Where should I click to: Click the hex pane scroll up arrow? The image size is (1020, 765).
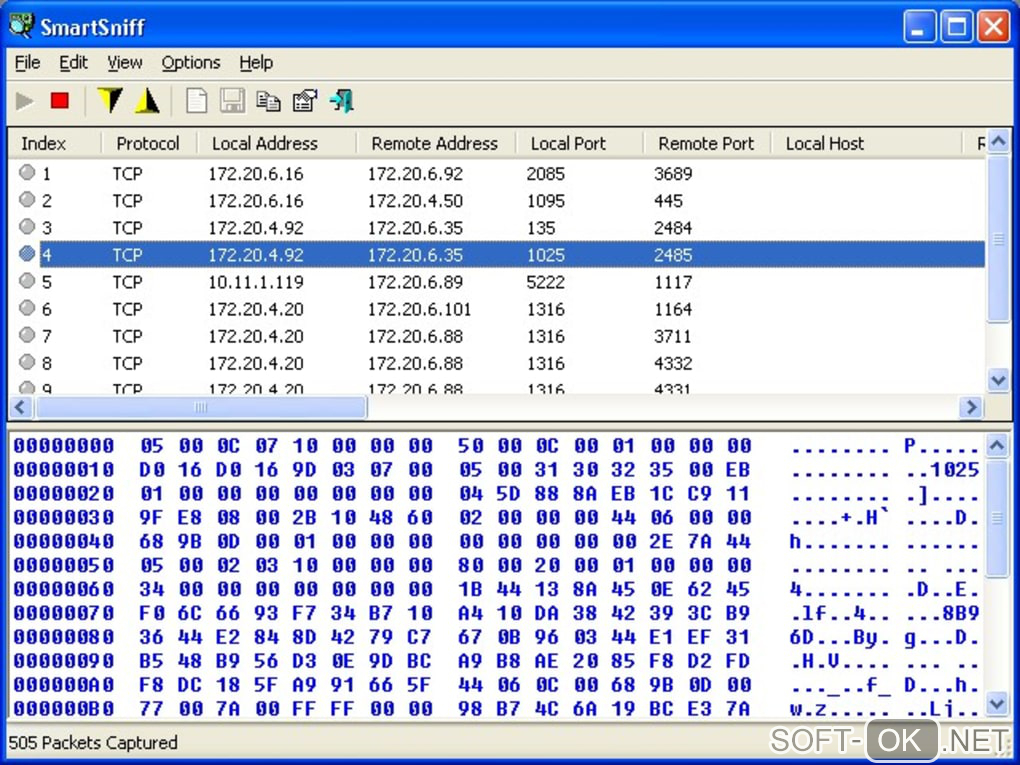999,445
